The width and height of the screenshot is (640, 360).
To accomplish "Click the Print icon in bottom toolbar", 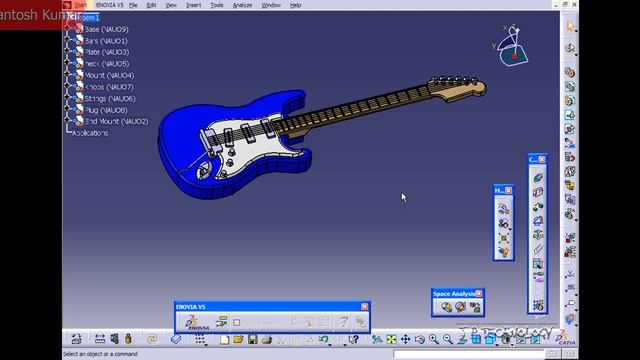I will coord(267,340).
